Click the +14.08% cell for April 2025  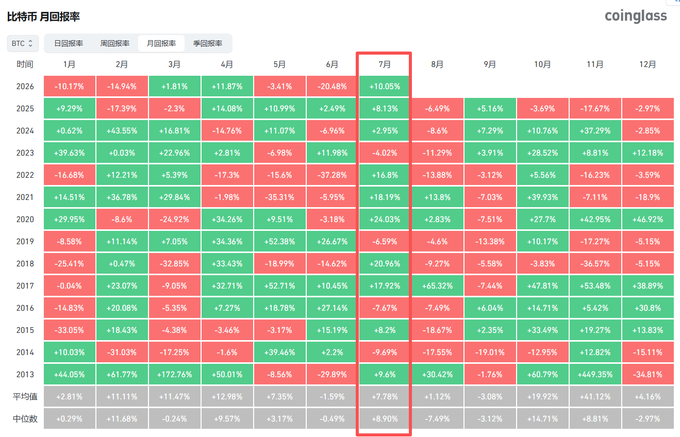[227, 108]
